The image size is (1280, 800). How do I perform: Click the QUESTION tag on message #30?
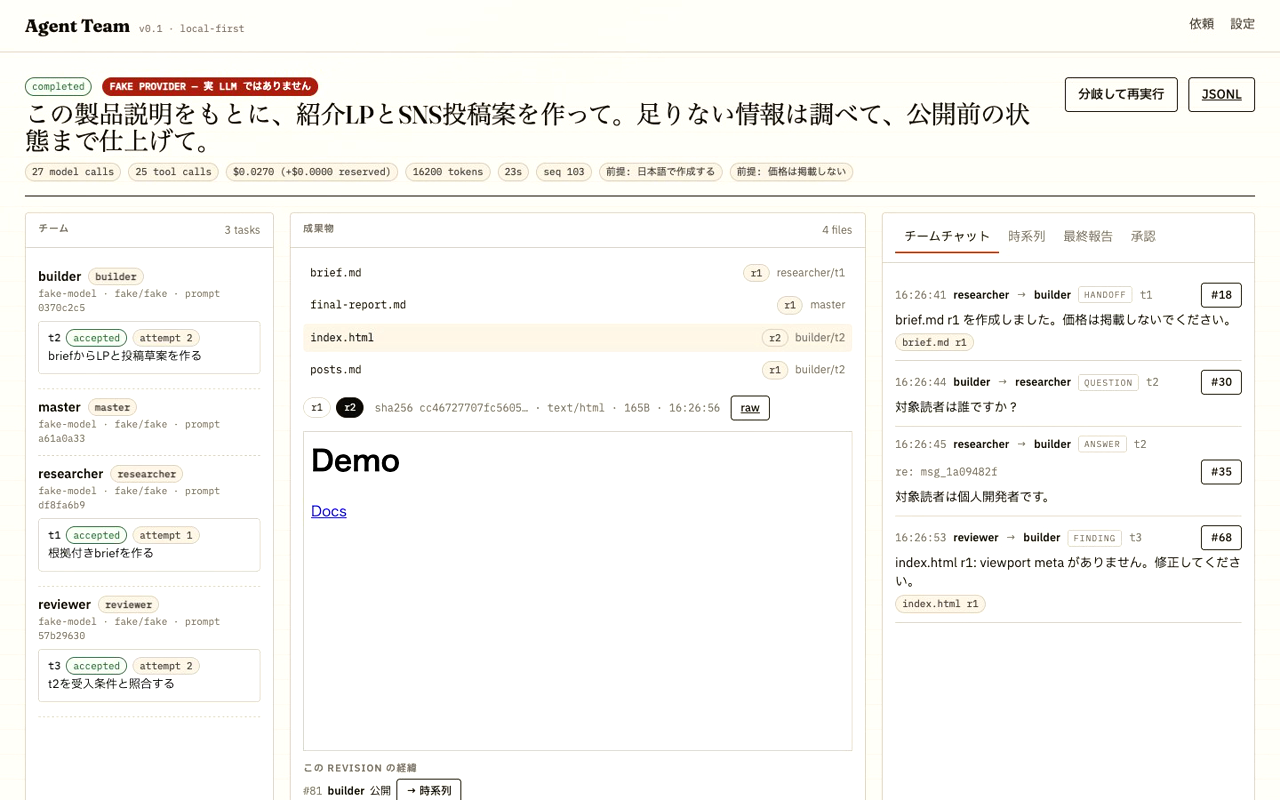tap(1108, 382)
